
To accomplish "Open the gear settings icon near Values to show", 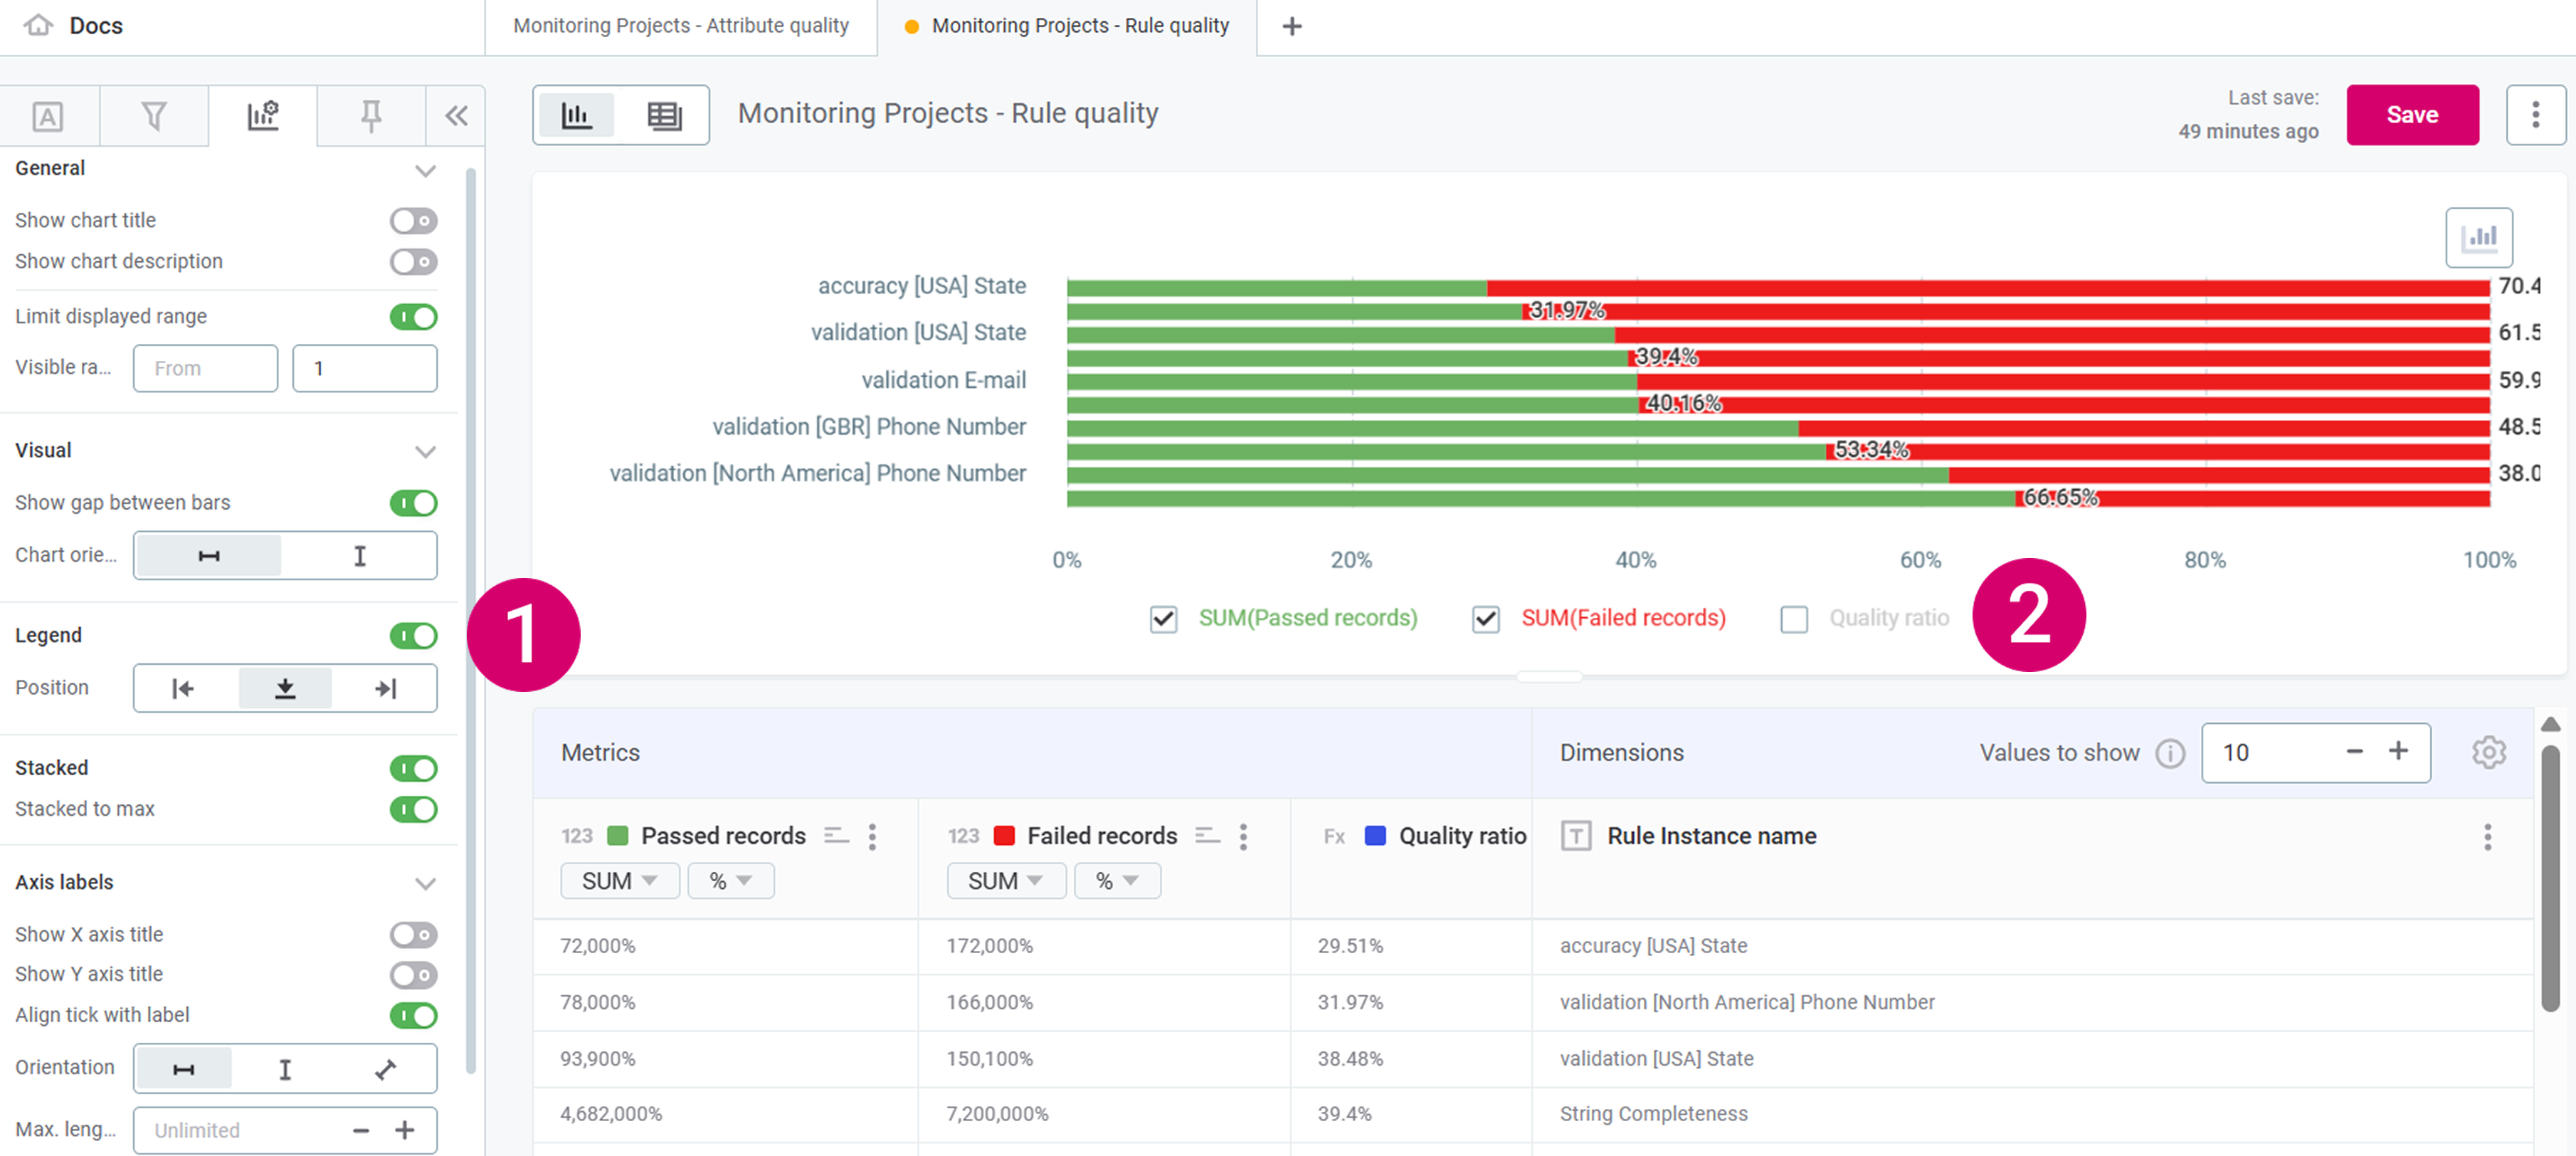I will pyautogui.click(x=2488, y=752).
